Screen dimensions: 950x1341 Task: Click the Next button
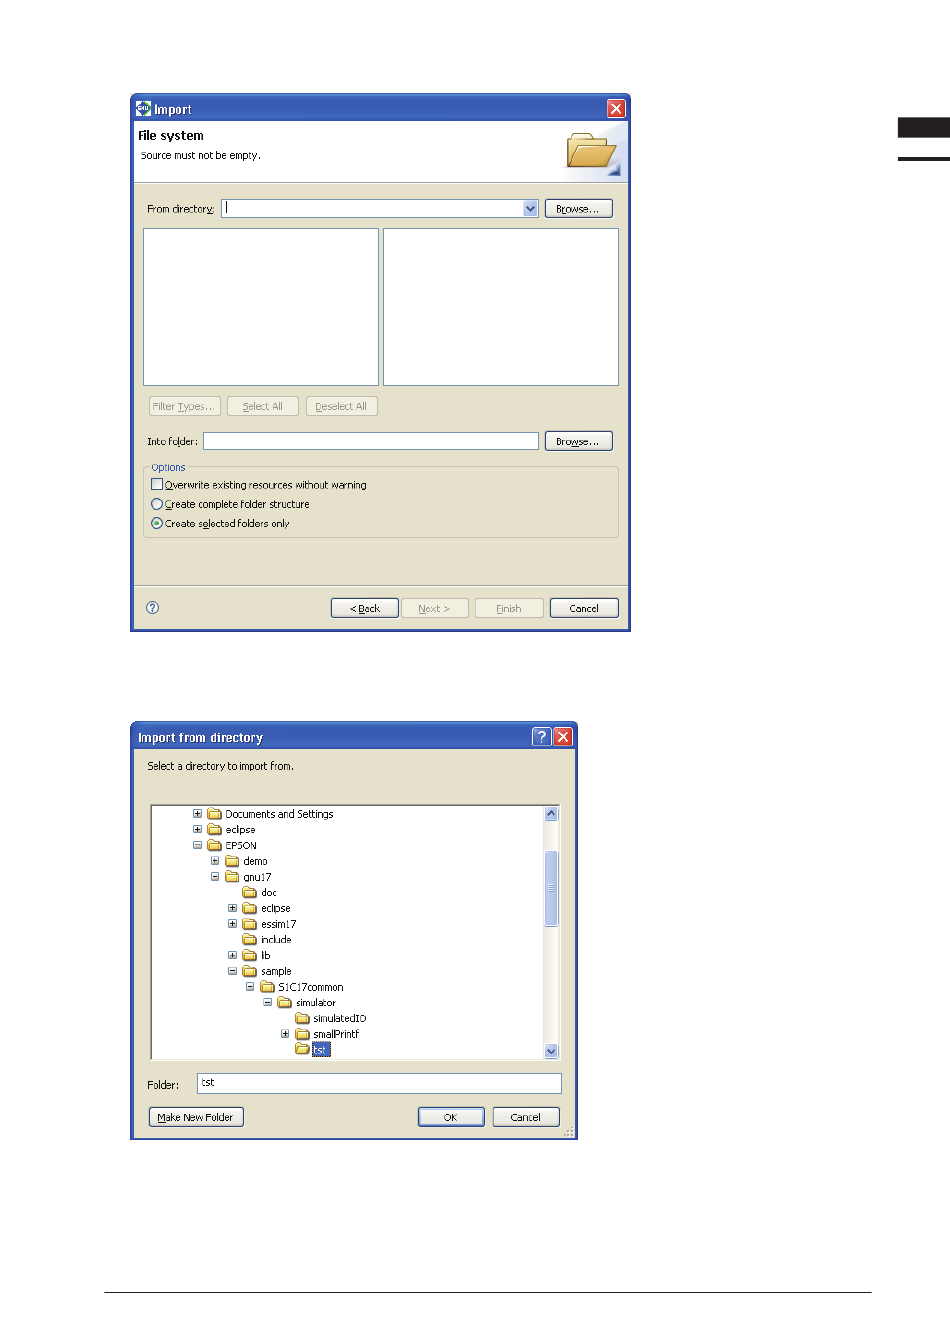pos(434,608)
